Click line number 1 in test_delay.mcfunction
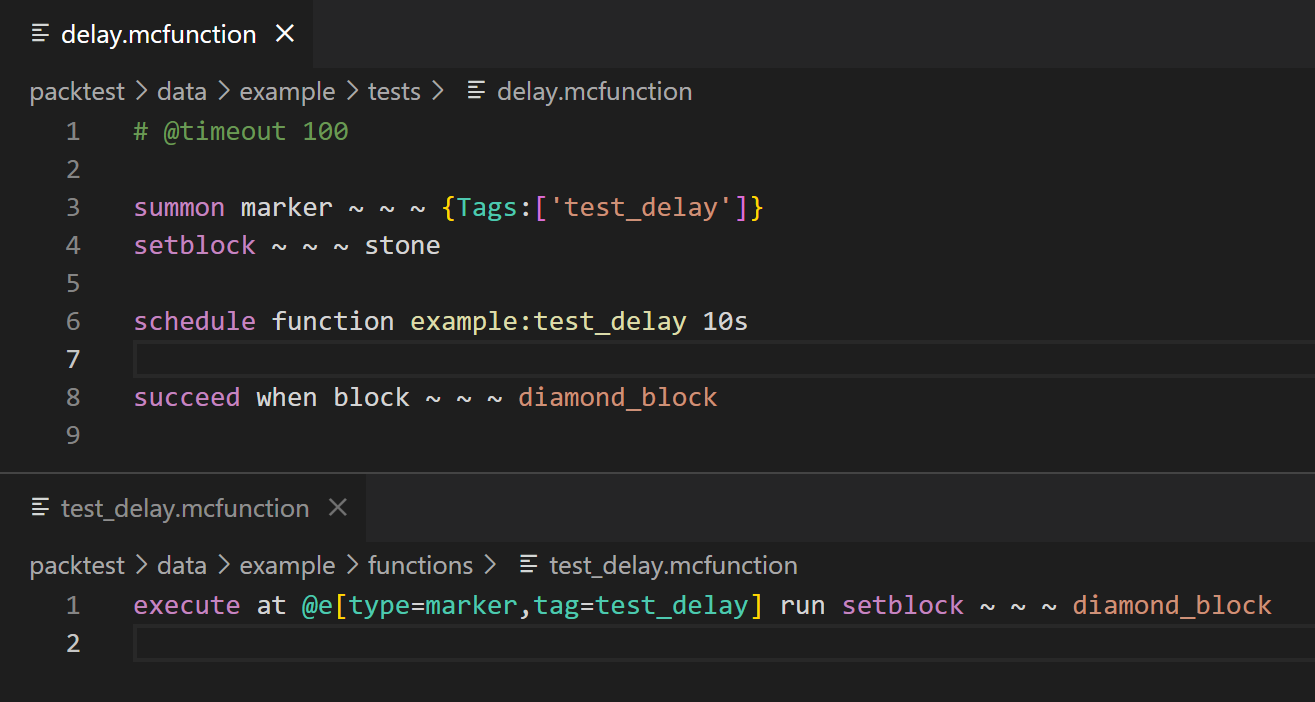Image resolution: width=1315 pixels, height=702 pixels. point(72,605)
